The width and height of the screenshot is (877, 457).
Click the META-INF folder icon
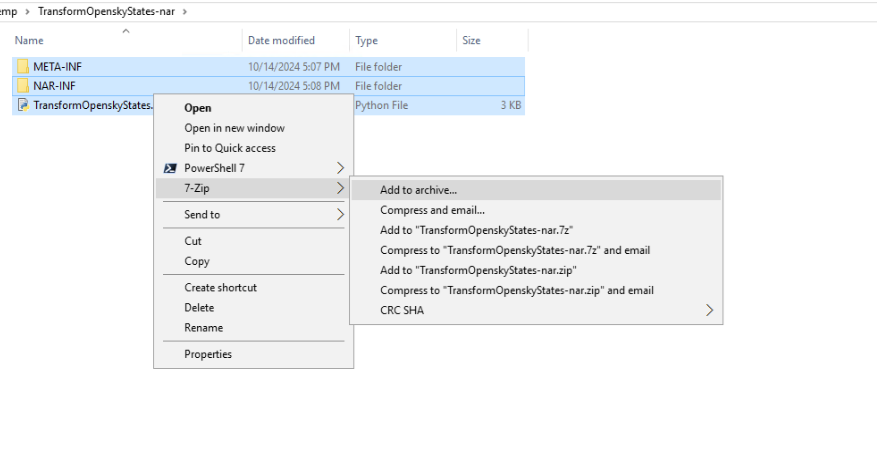click(x=23, y=66)
